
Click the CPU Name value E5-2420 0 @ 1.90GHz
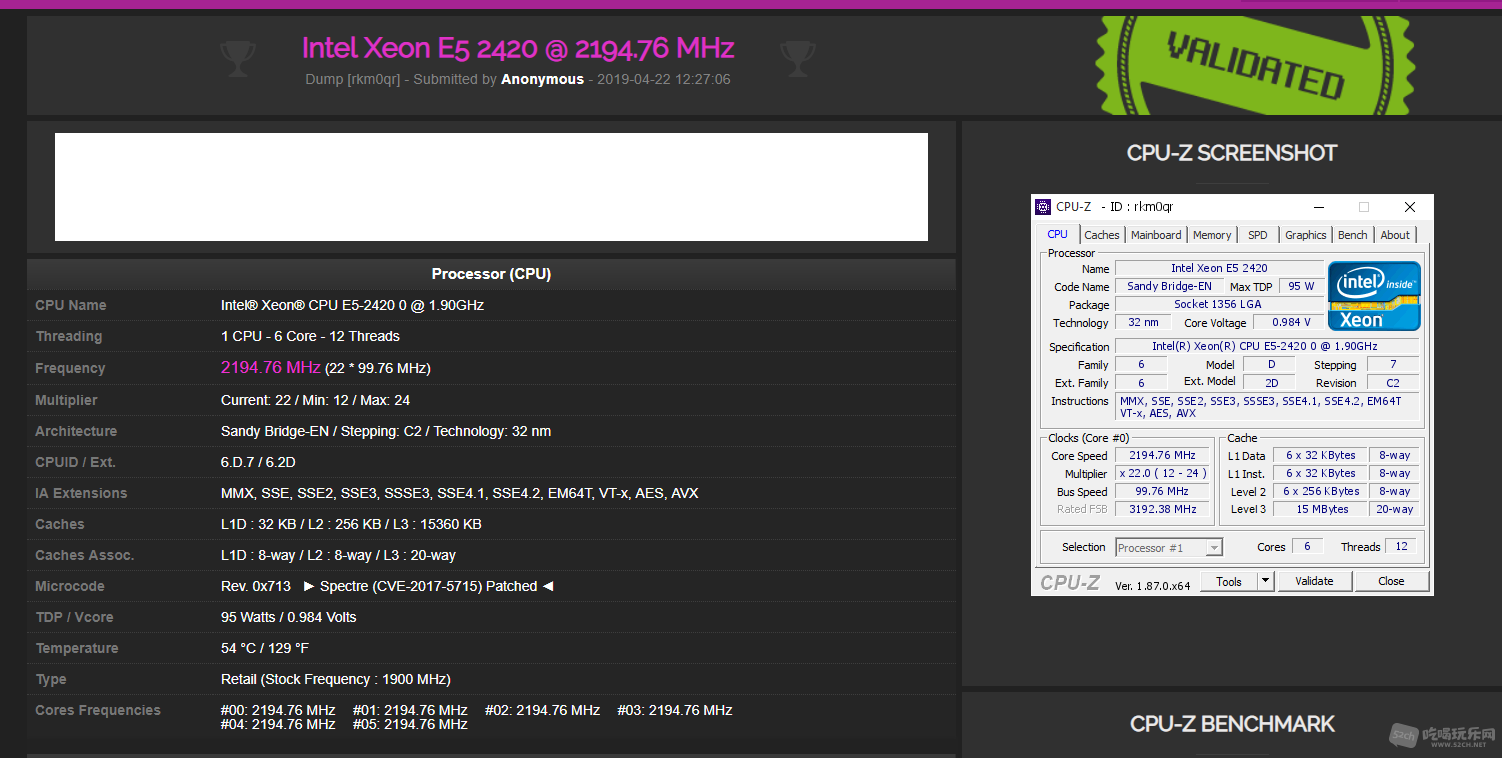(352, 305)
